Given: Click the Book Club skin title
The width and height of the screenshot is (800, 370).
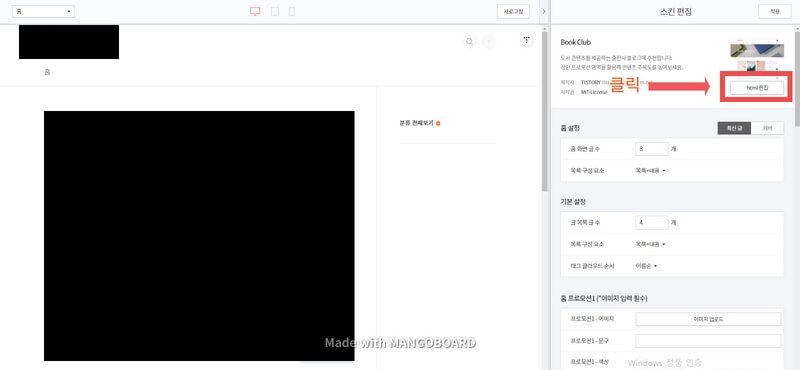Looking at the screenshot, I should (x=576, y=42).
